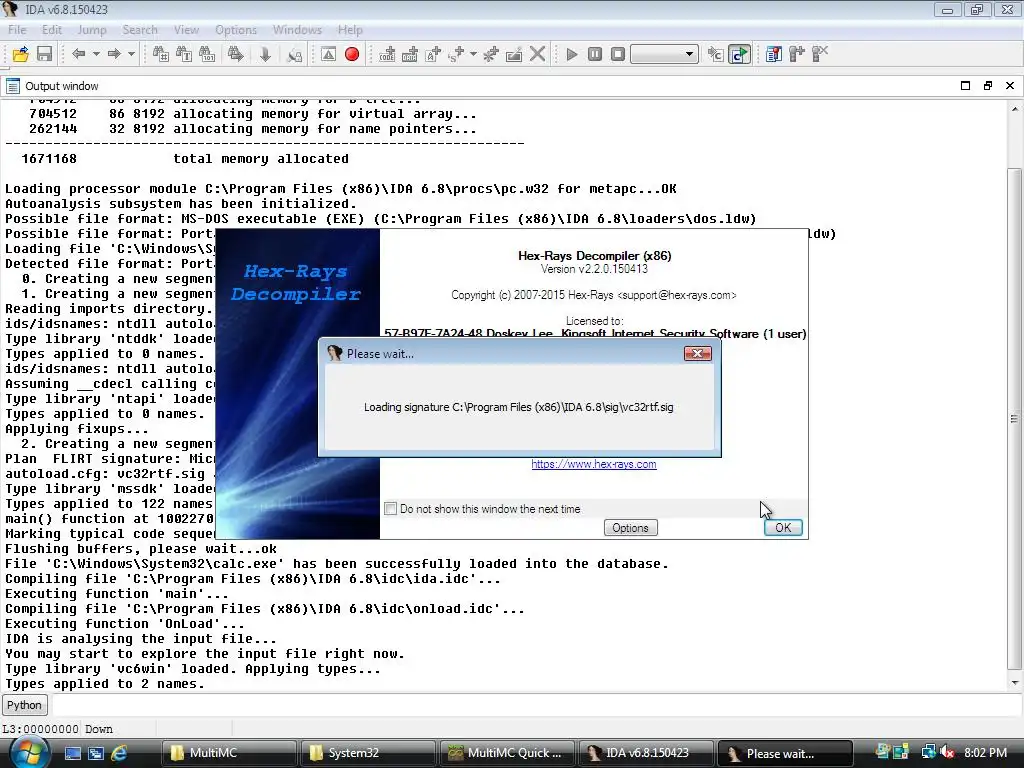Image resolution: width=1024 pixels, height=768 pixels.
Task: Click the grey plug icon in the toolbar
Action: [797, 54]
